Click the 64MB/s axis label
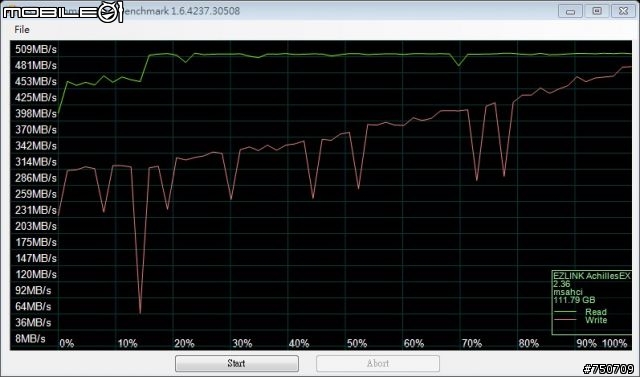Viewport: 640px width, 377px height. pos(33,306)
